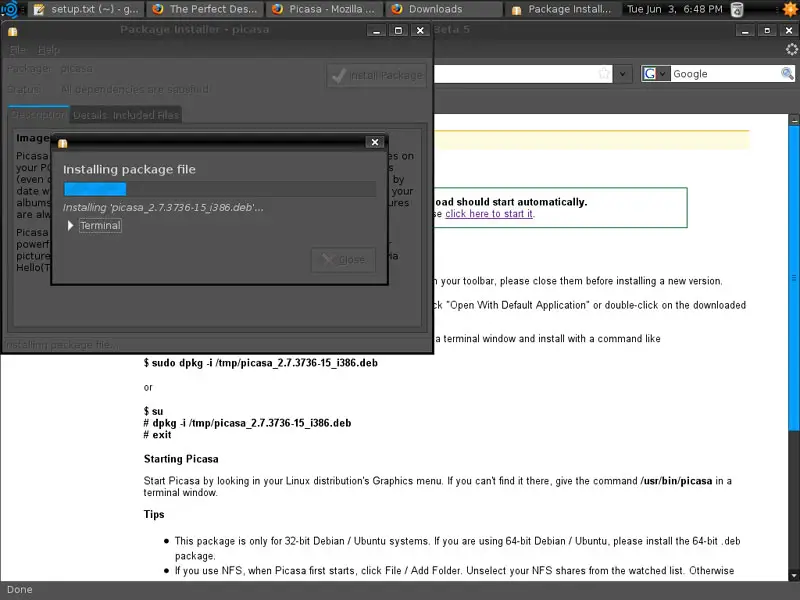This screenshot has width=800, height=600.
Task: Switch to setup.txt editor in taskbar
Action: (84, 10)
